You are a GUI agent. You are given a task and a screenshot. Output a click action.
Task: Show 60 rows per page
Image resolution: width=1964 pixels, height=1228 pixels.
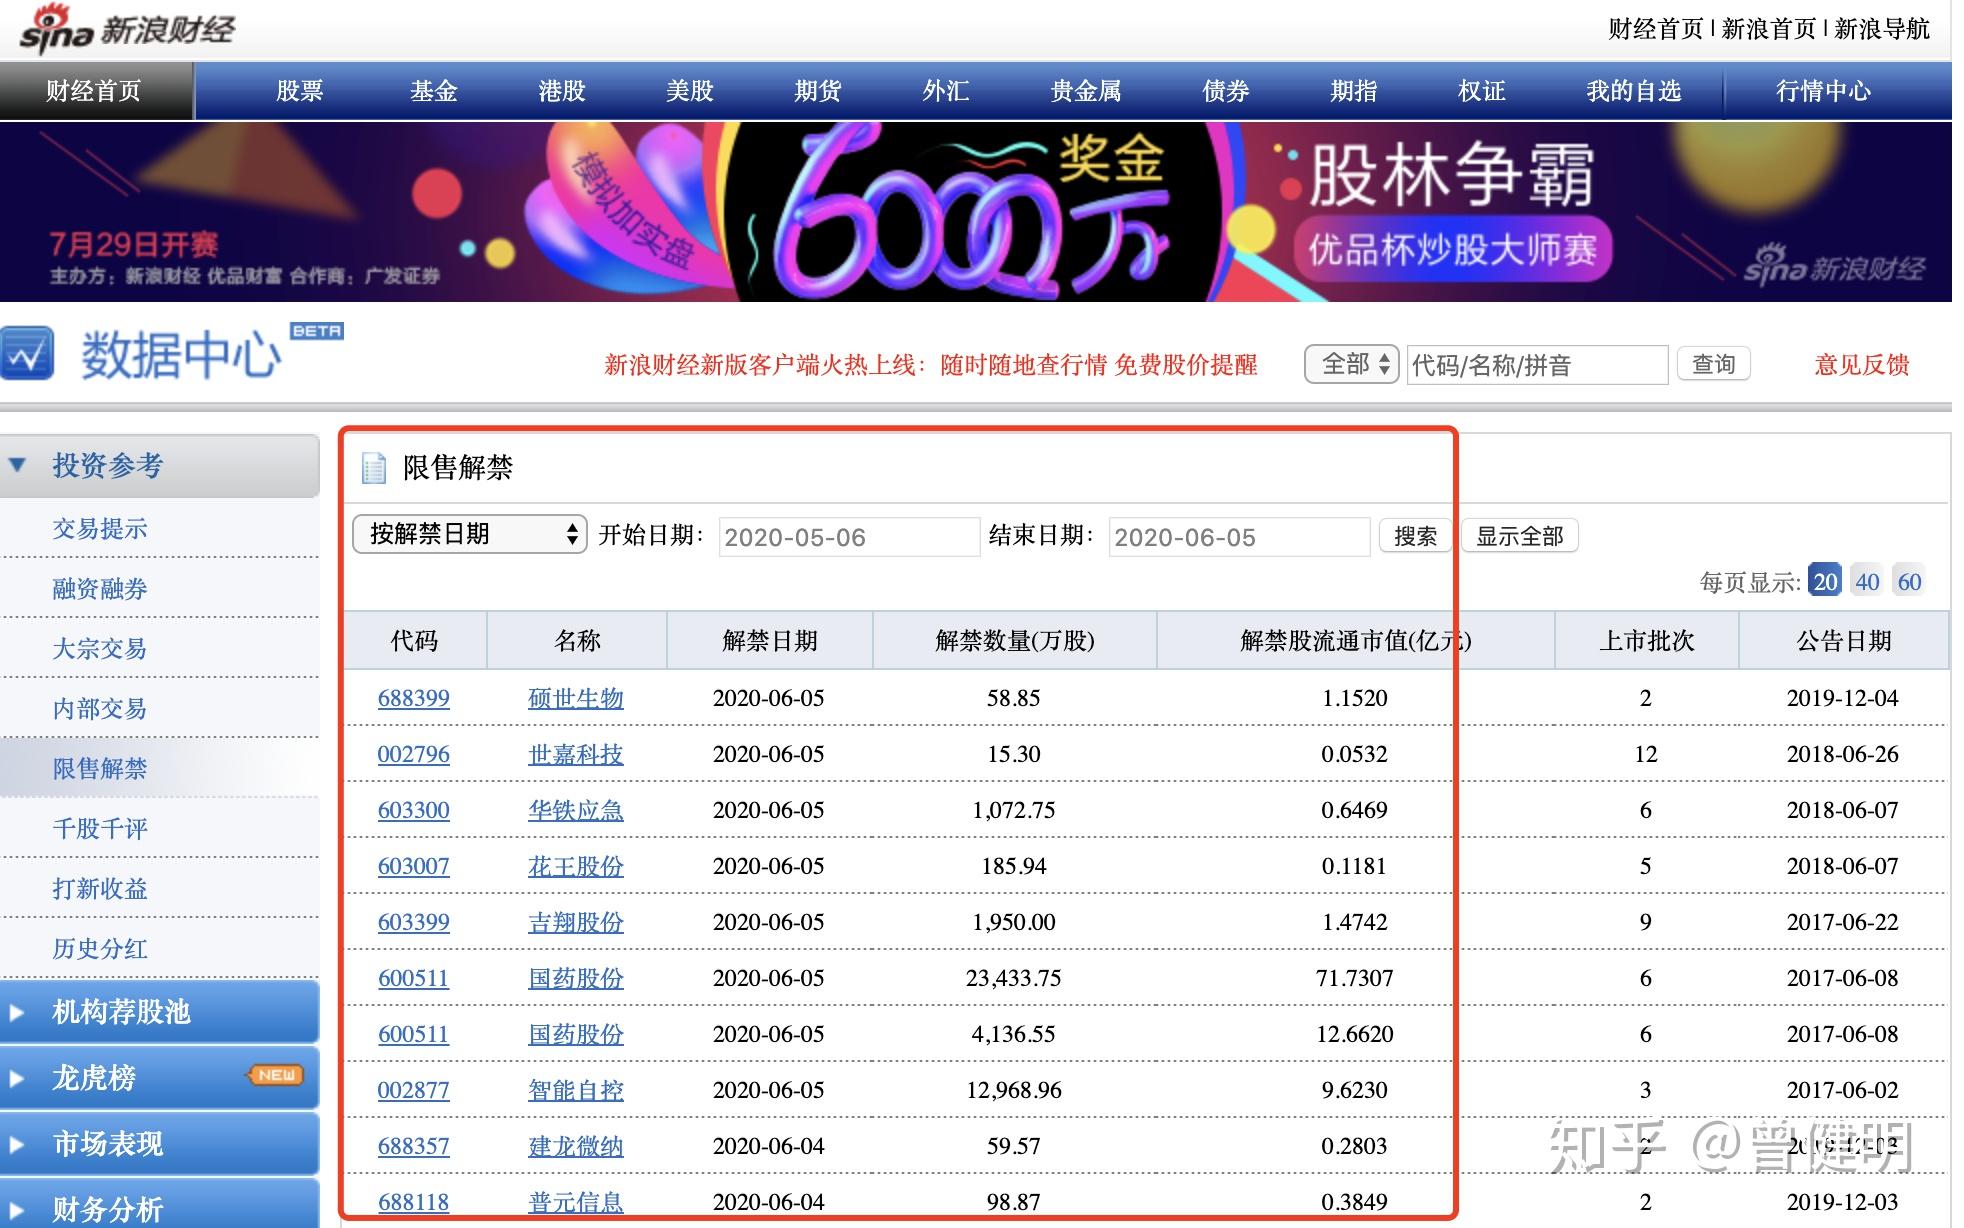click(1909, 581)
